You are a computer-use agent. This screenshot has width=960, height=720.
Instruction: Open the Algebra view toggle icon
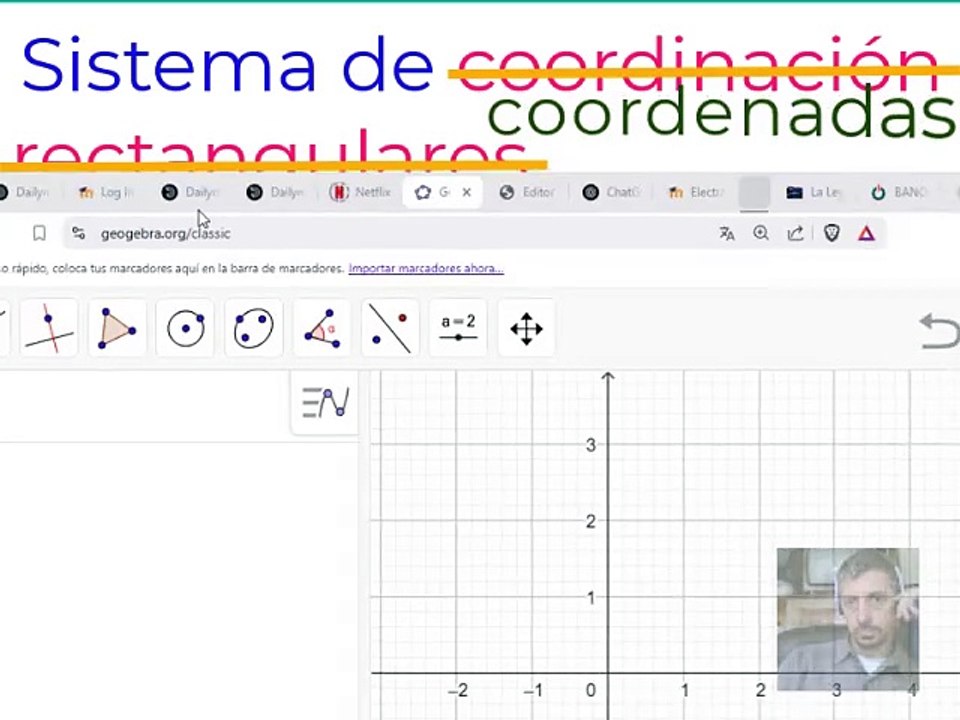pos(325,402)
